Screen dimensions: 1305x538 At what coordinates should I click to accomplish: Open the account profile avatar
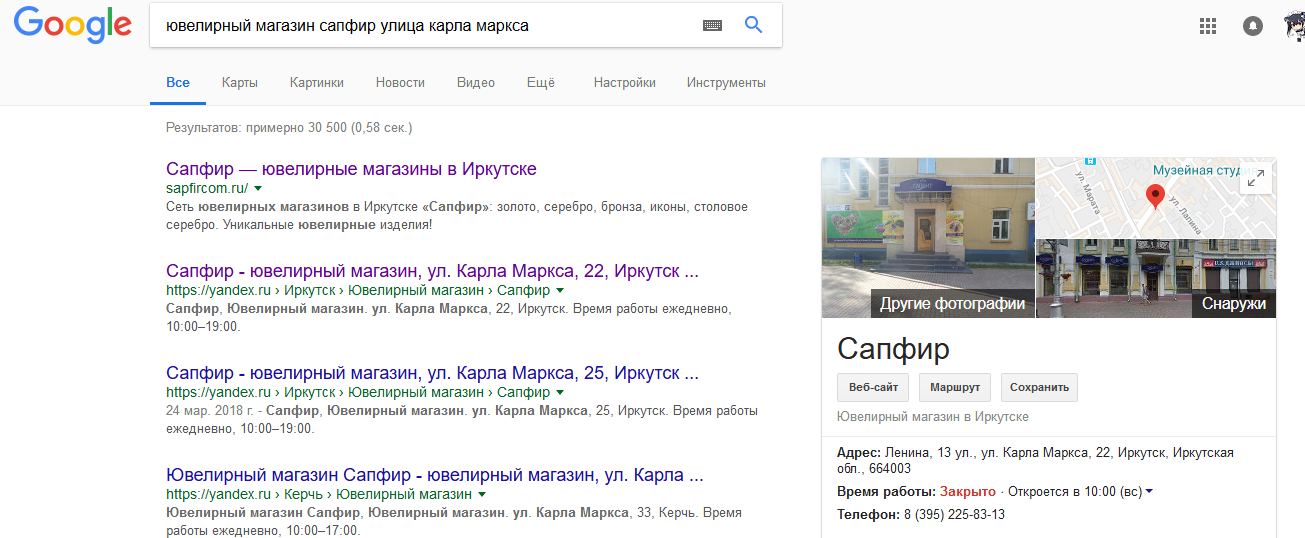pyautogui.click(x=1294, y=26)
